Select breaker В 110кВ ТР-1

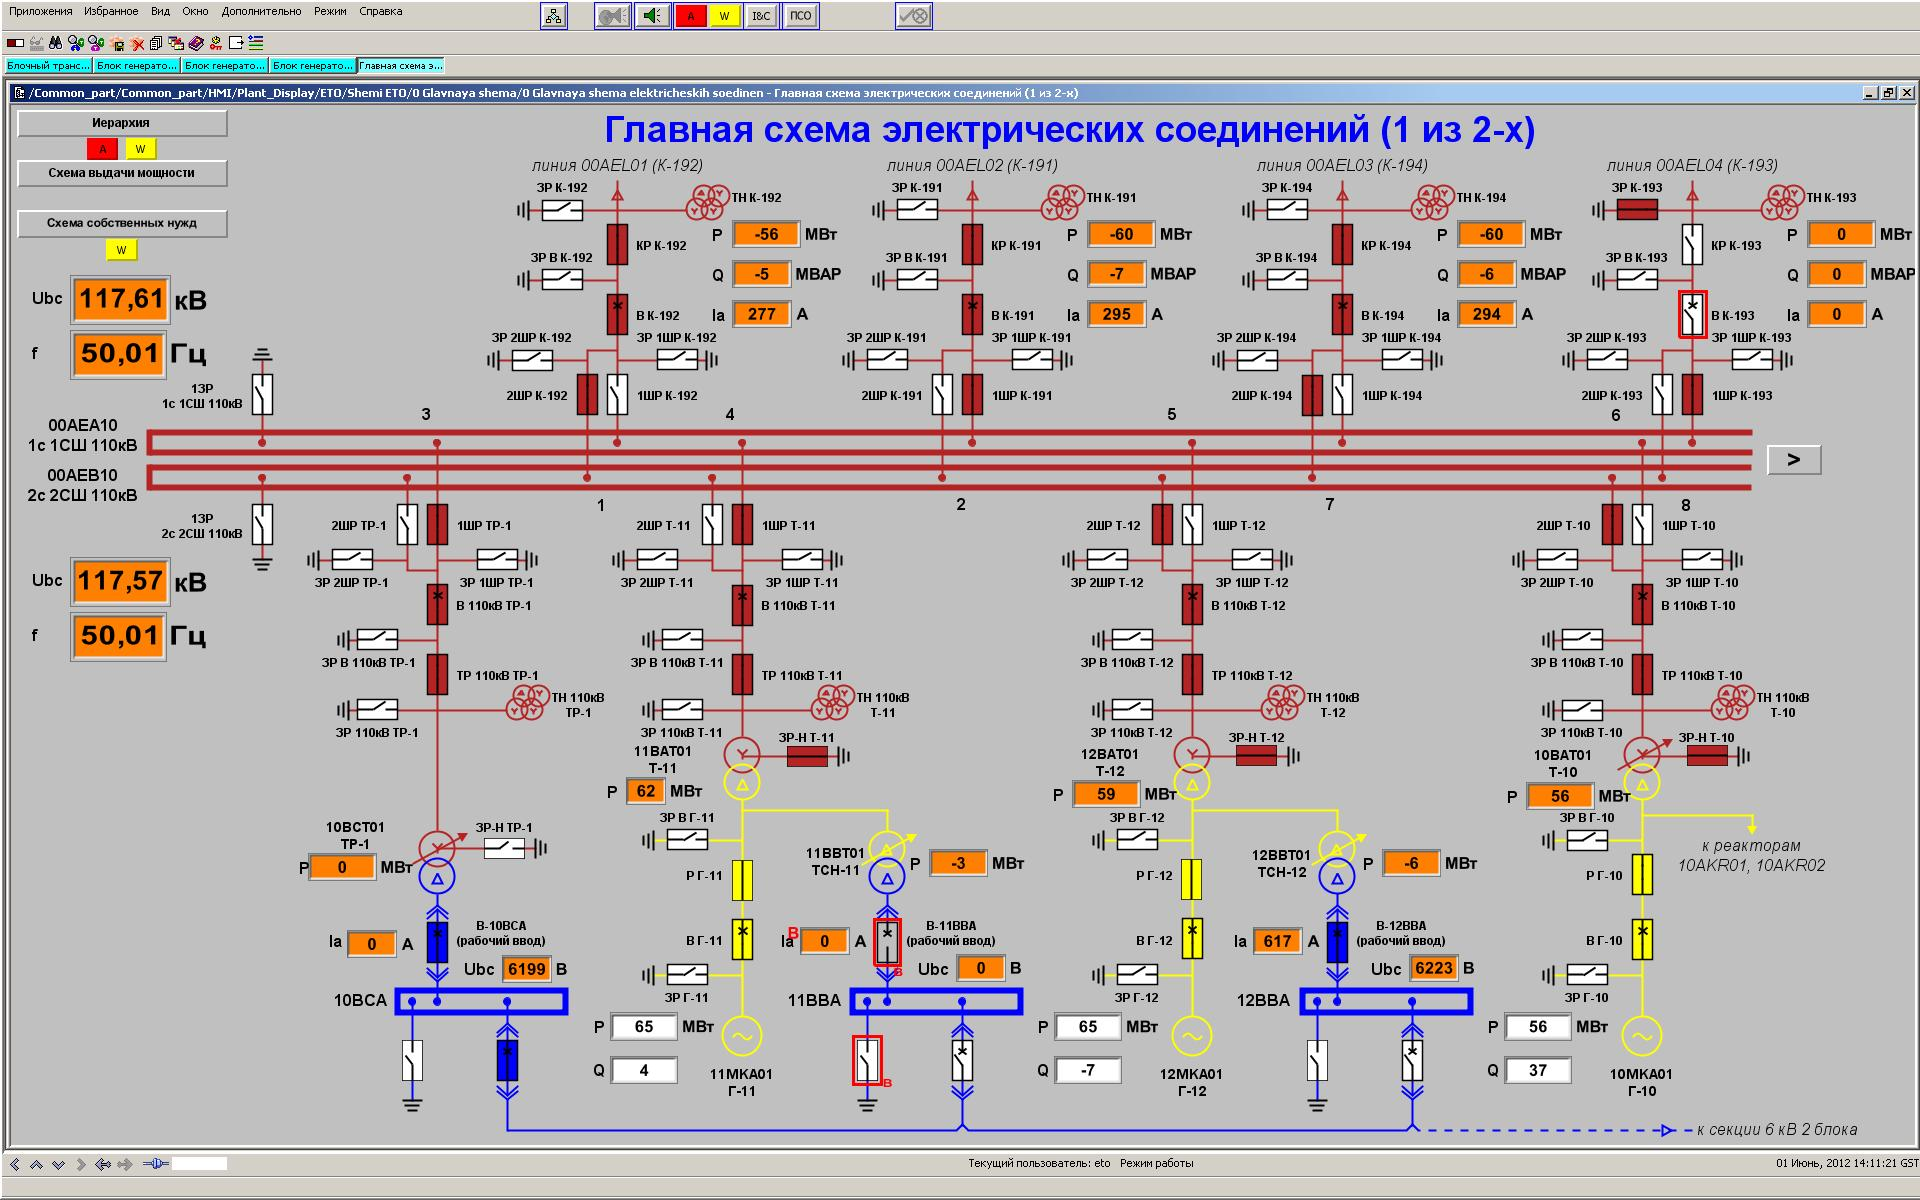[437, 604]
